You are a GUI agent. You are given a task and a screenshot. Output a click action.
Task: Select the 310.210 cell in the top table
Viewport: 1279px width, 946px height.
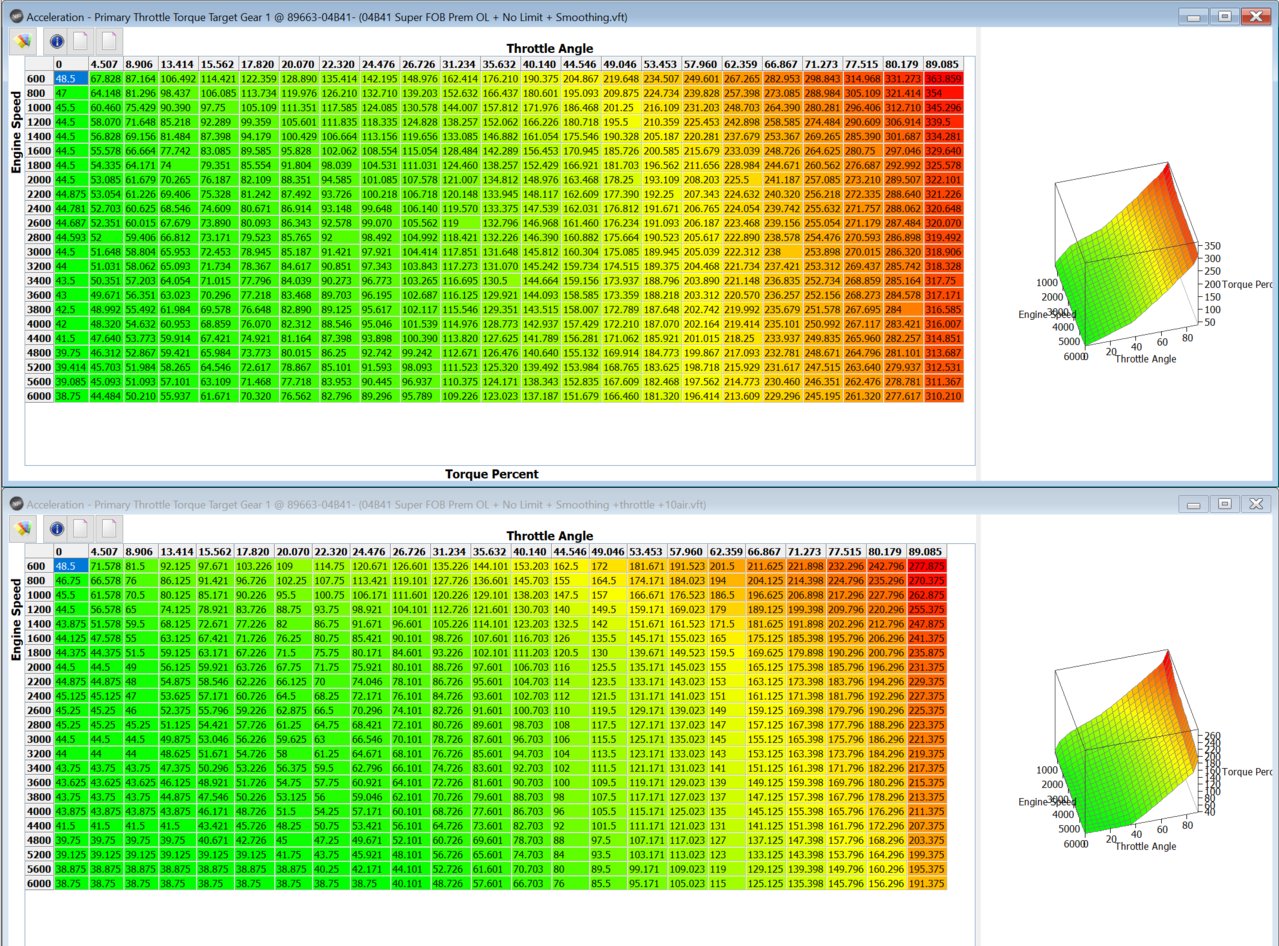(x=945, y=397)
